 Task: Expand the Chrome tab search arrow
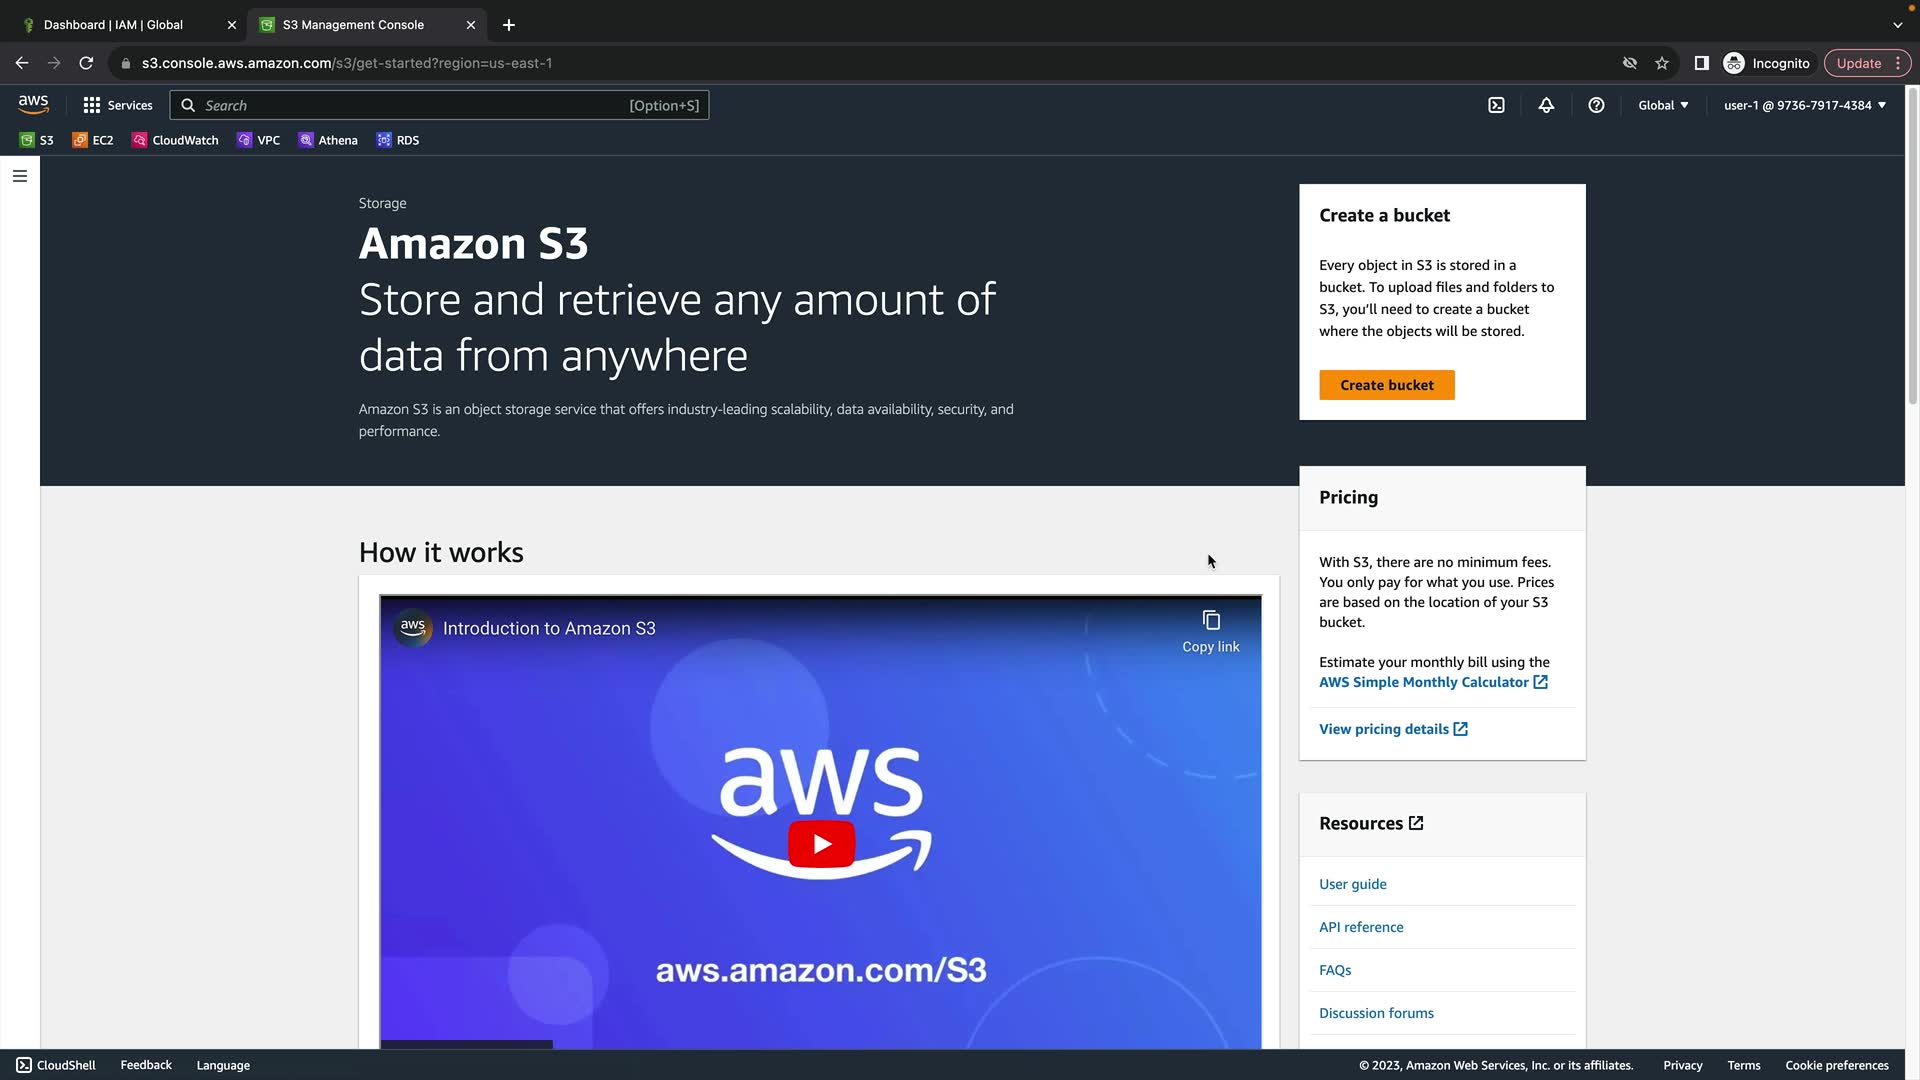1897,25
